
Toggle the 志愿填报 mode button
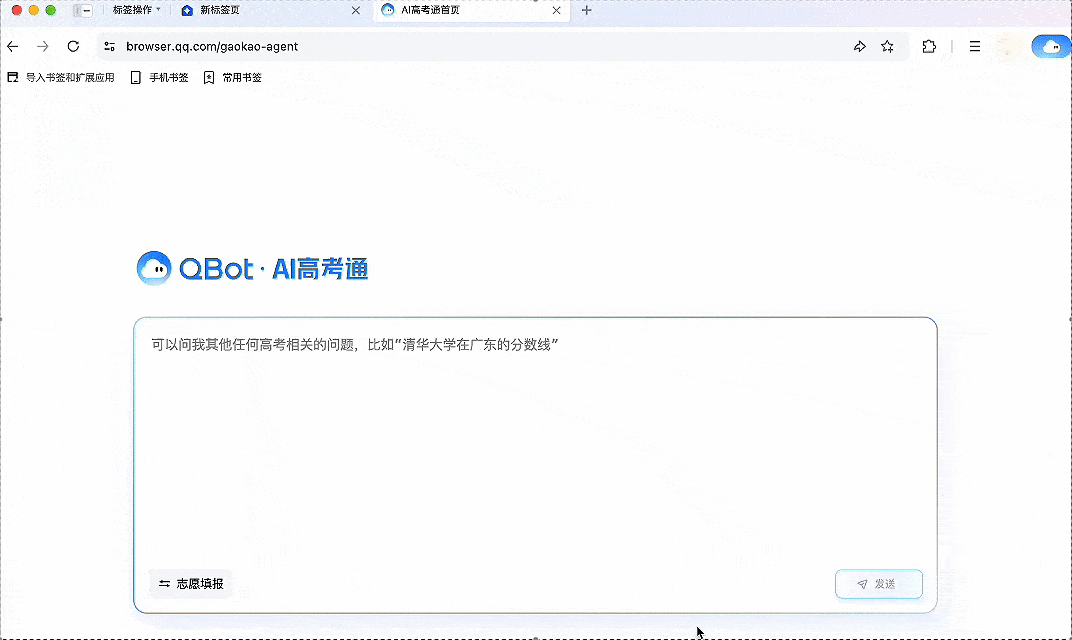tap(191, 584)
